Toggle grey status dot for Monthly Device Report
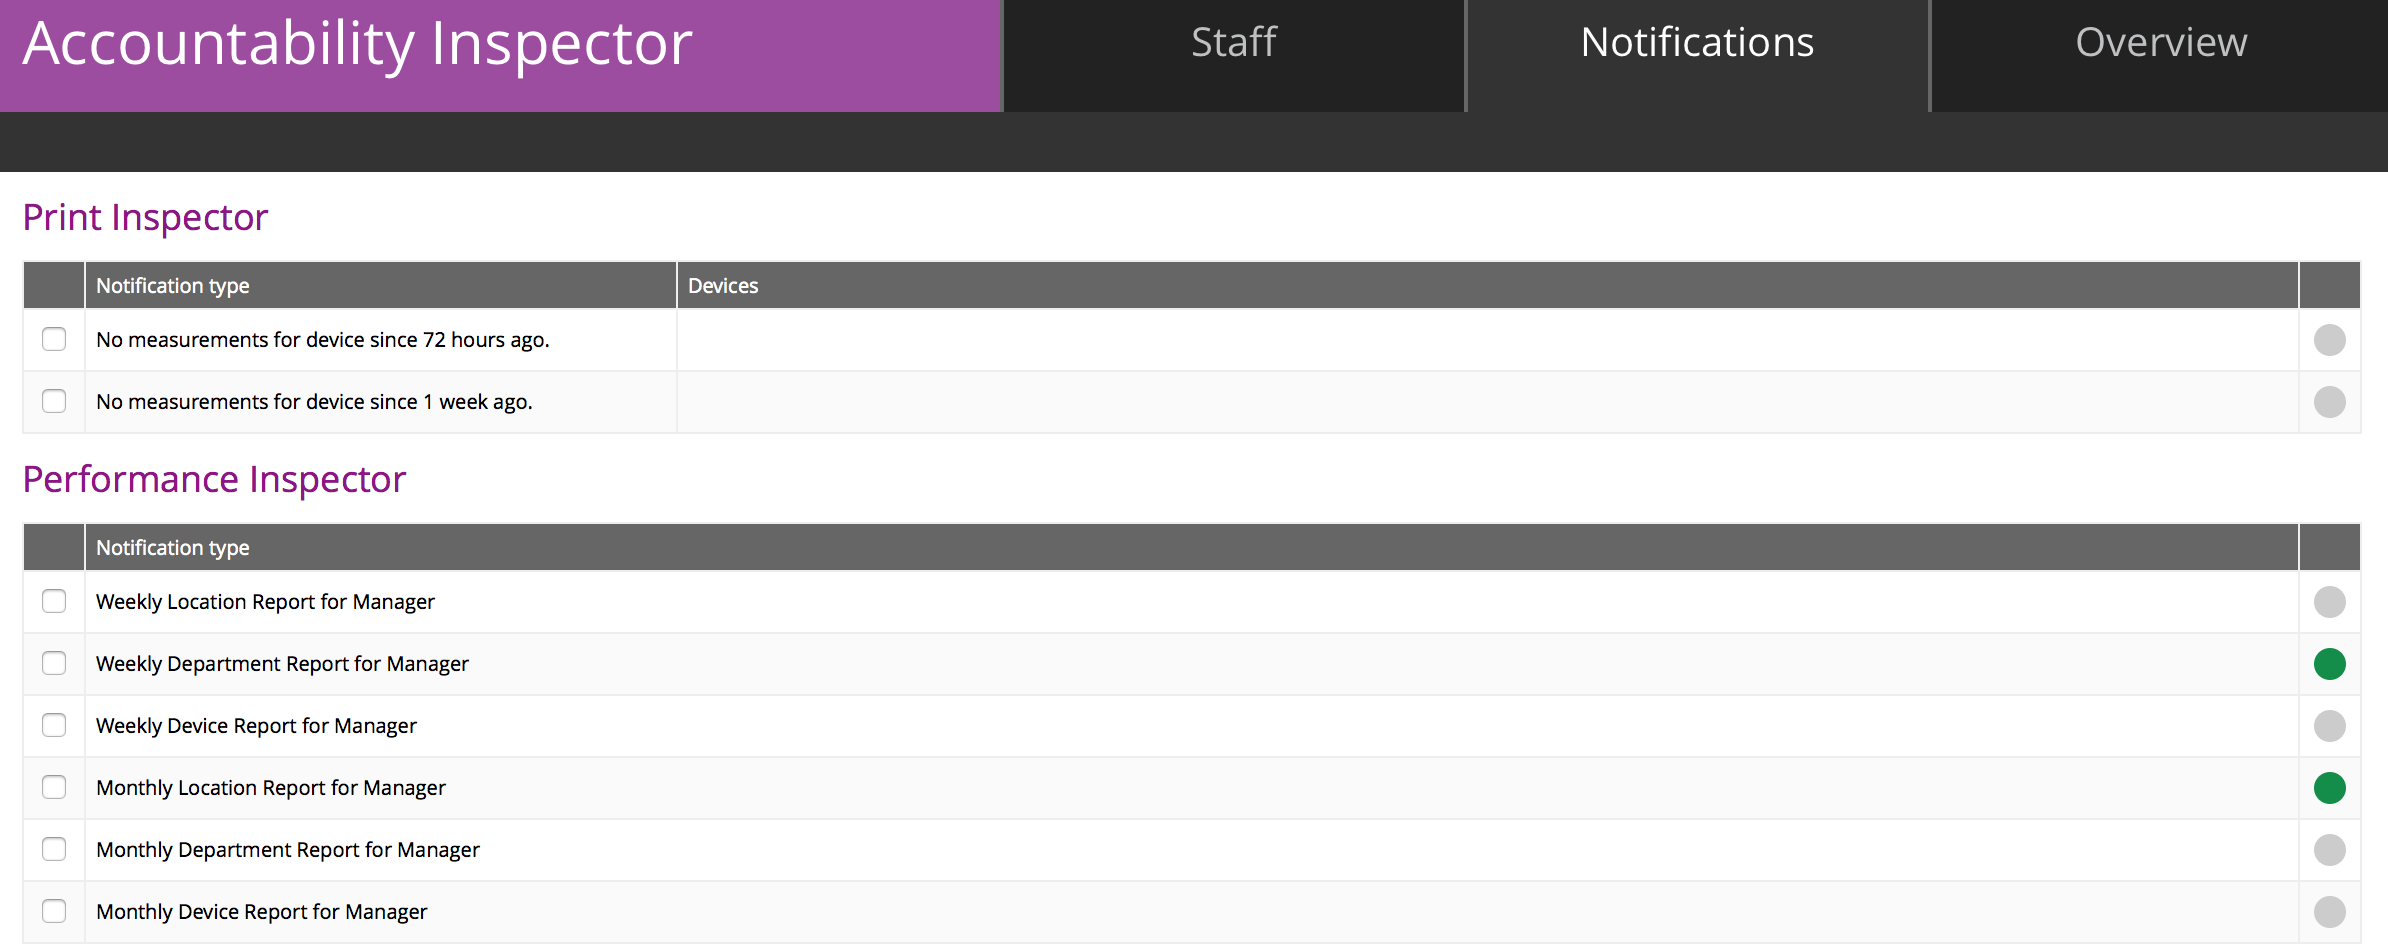Screen dimensions: 2388x950 pyautogui.click(x=2330, y=912)
